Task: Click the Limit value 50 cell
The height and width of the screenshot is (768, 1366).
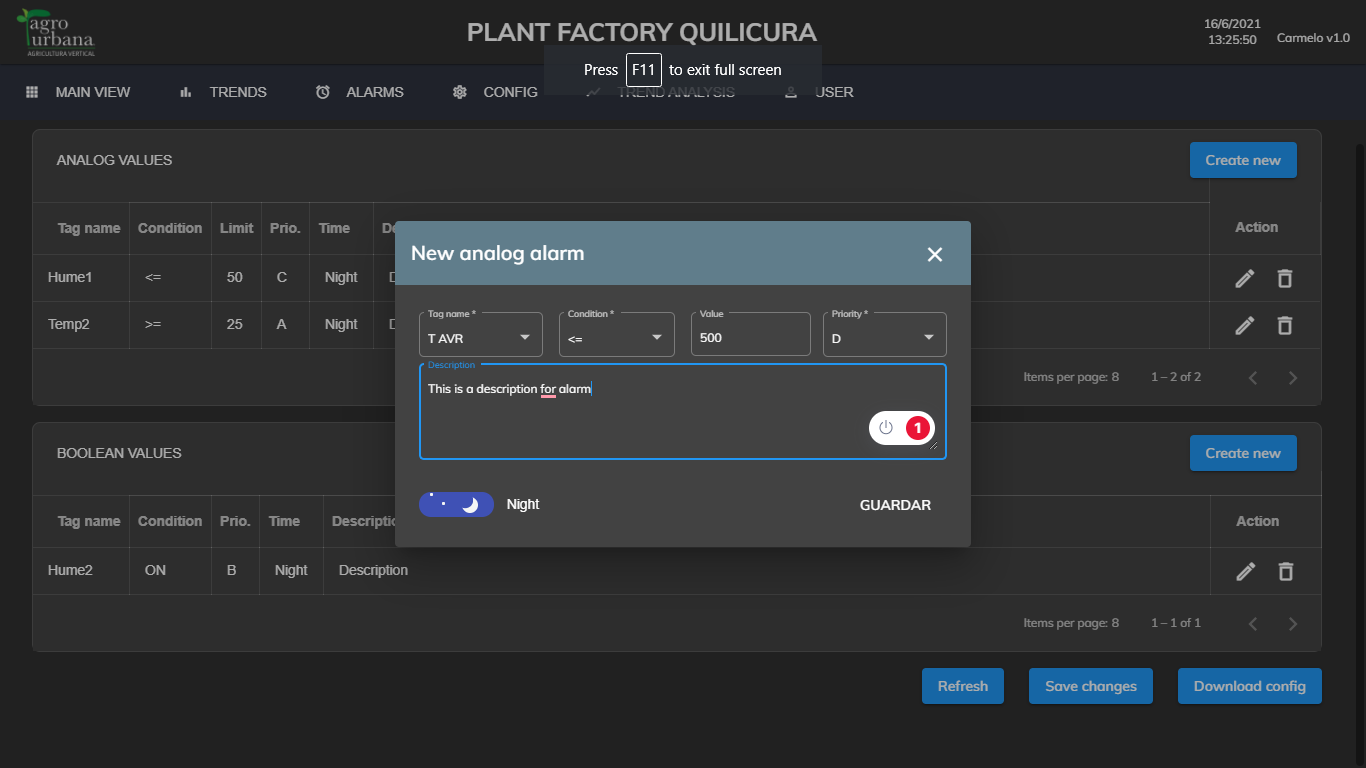Action: click(x=235, y=277)
